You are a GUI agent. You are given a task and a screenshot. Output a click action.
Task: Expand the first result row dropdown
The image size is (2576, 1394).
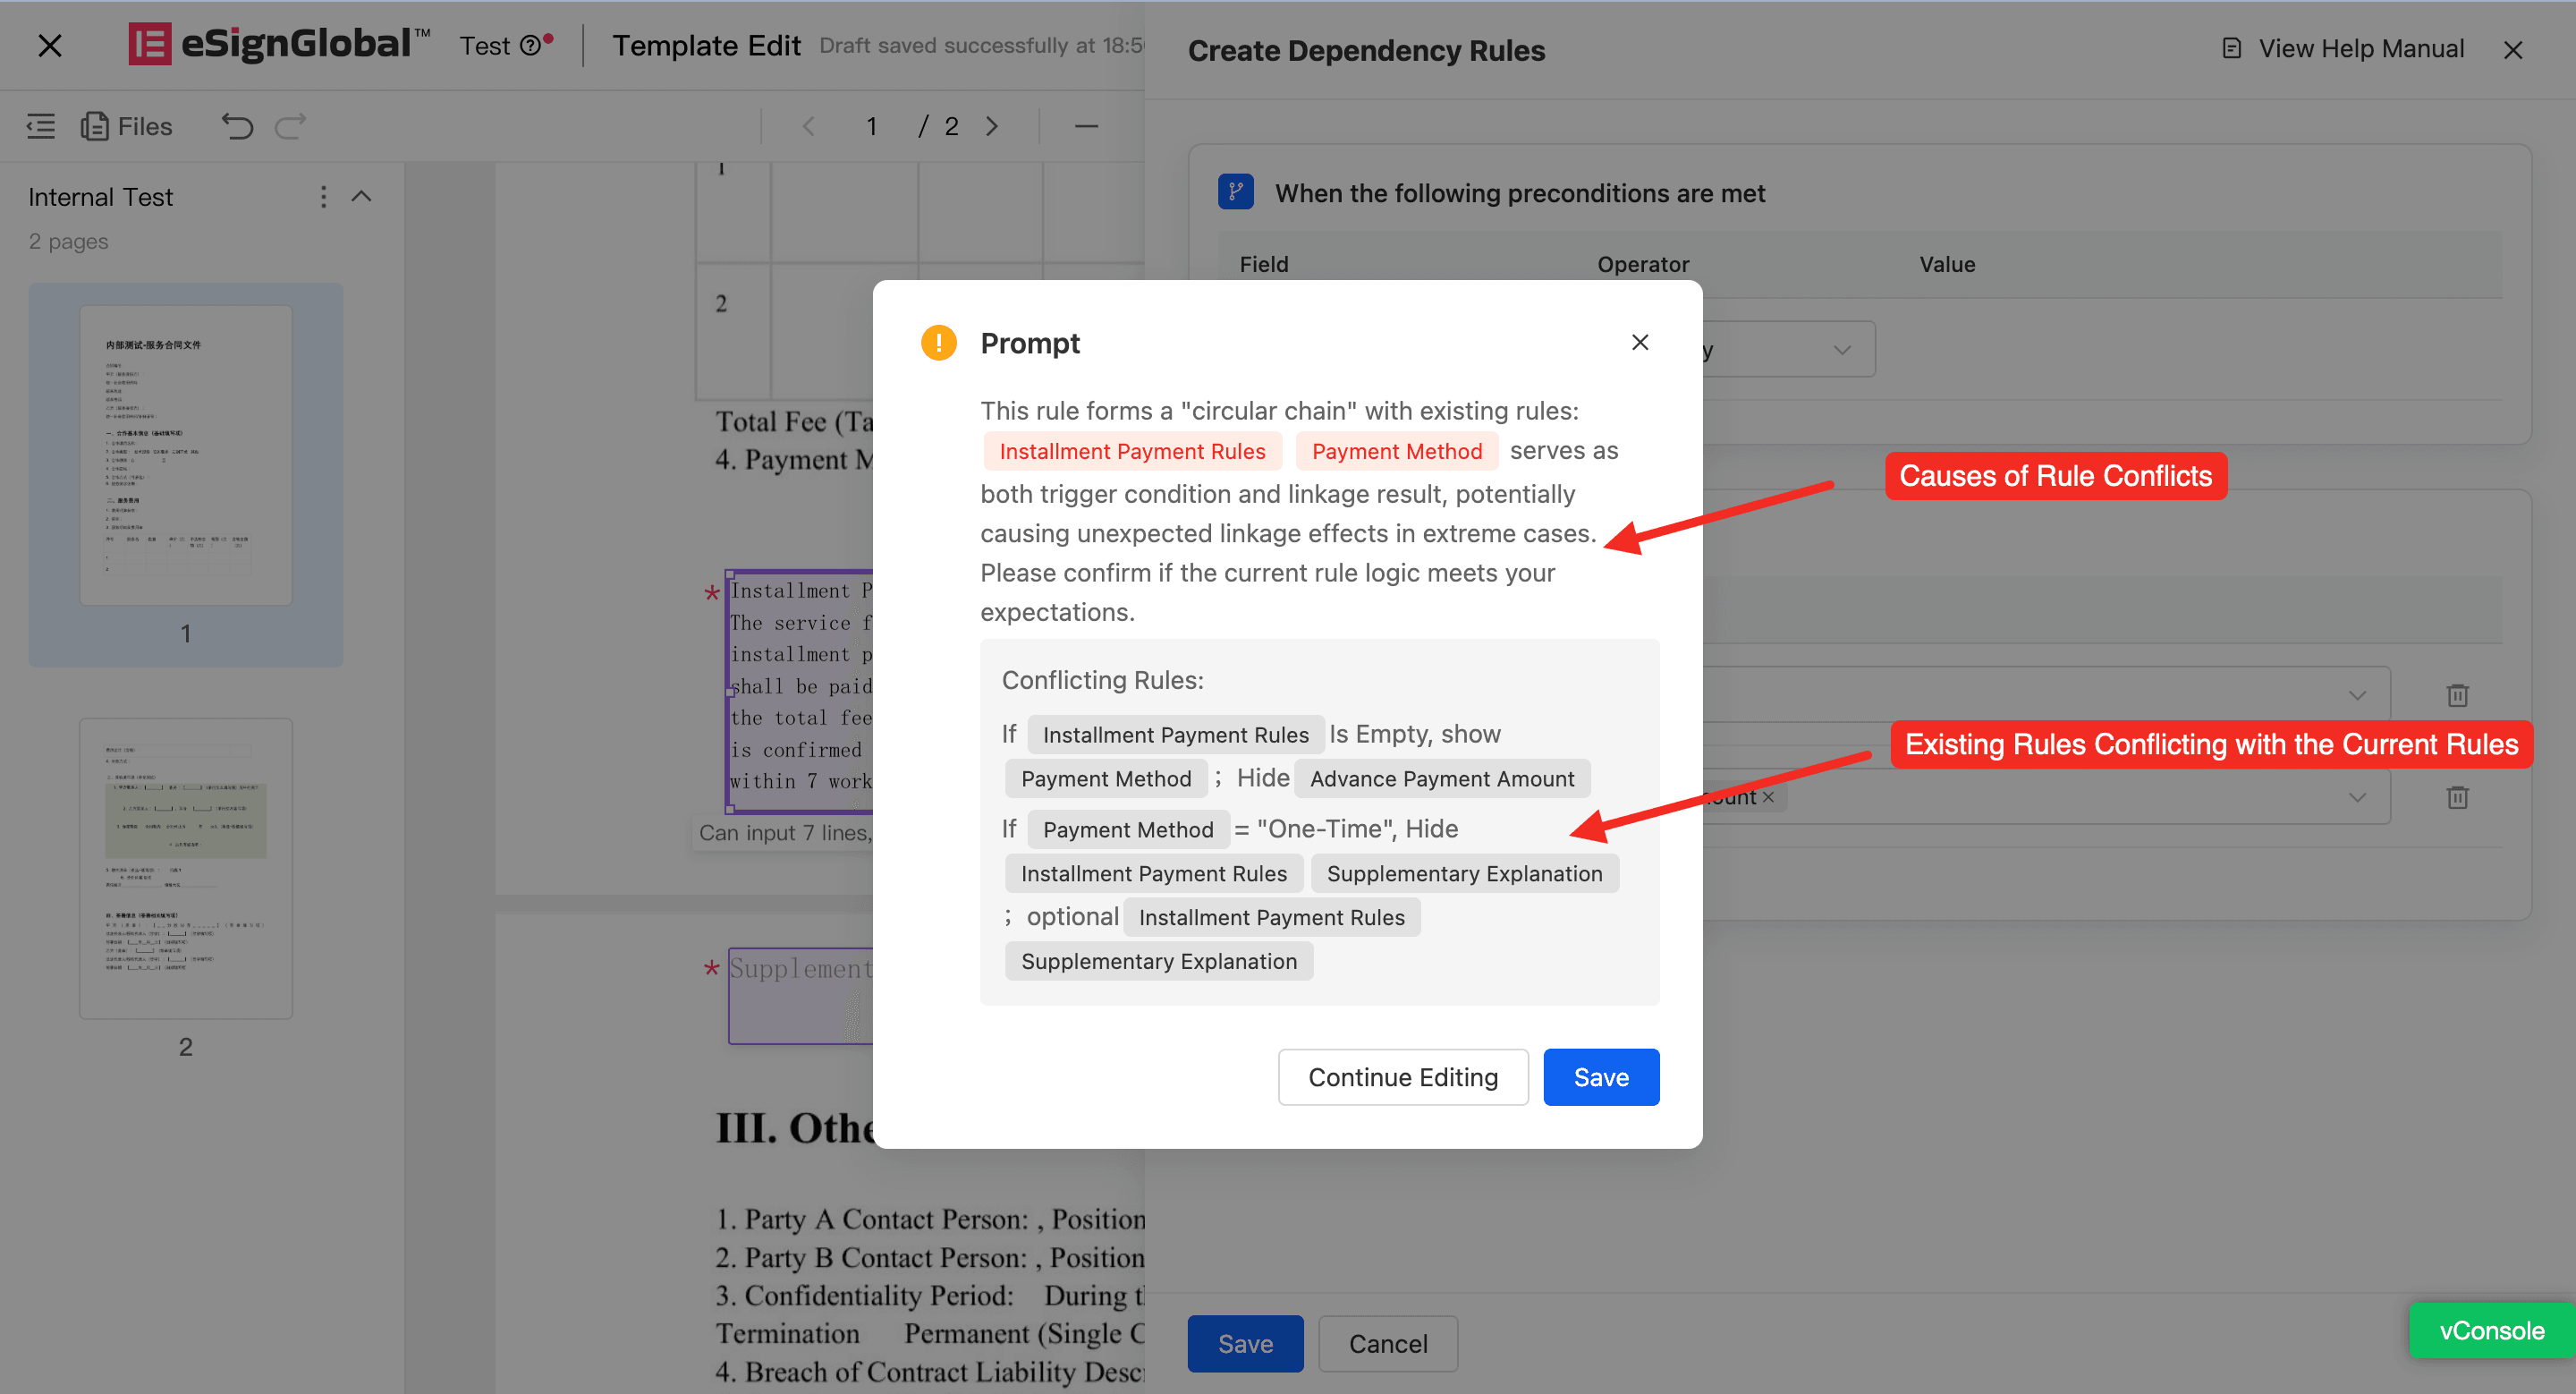(2357, 695)
